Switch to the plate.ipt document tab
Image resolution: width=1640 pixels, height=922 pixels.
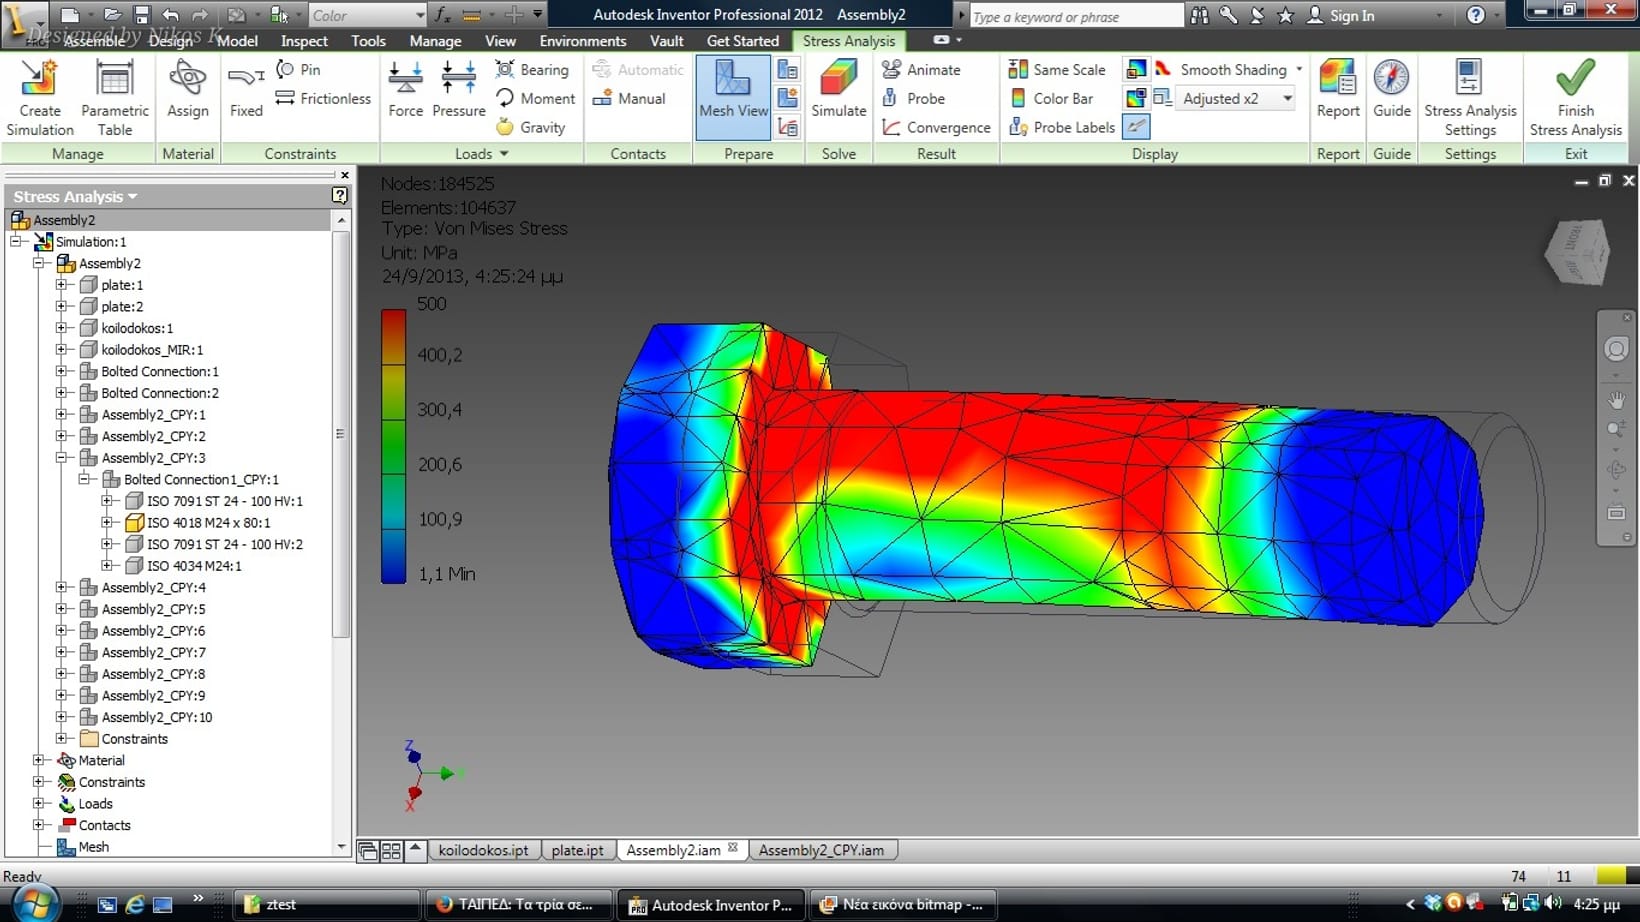577,850
